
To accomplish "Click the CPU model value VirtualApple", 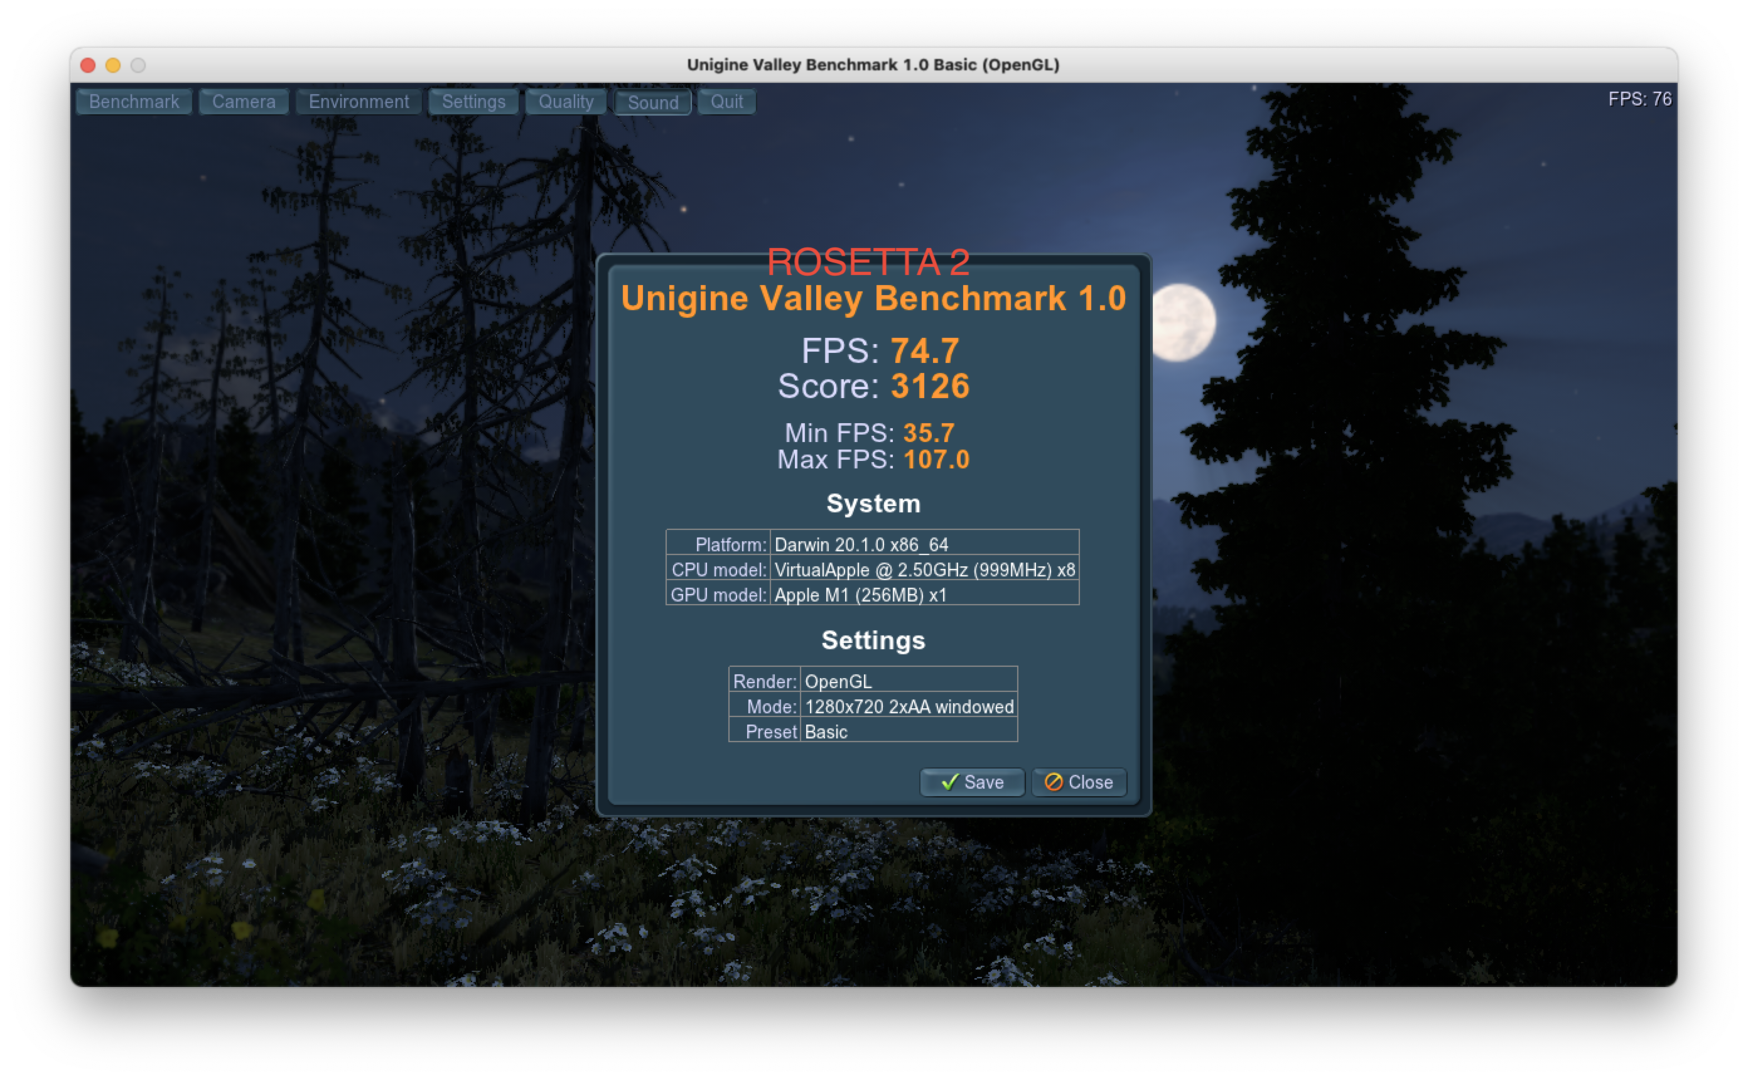I will tap(925, 570).
